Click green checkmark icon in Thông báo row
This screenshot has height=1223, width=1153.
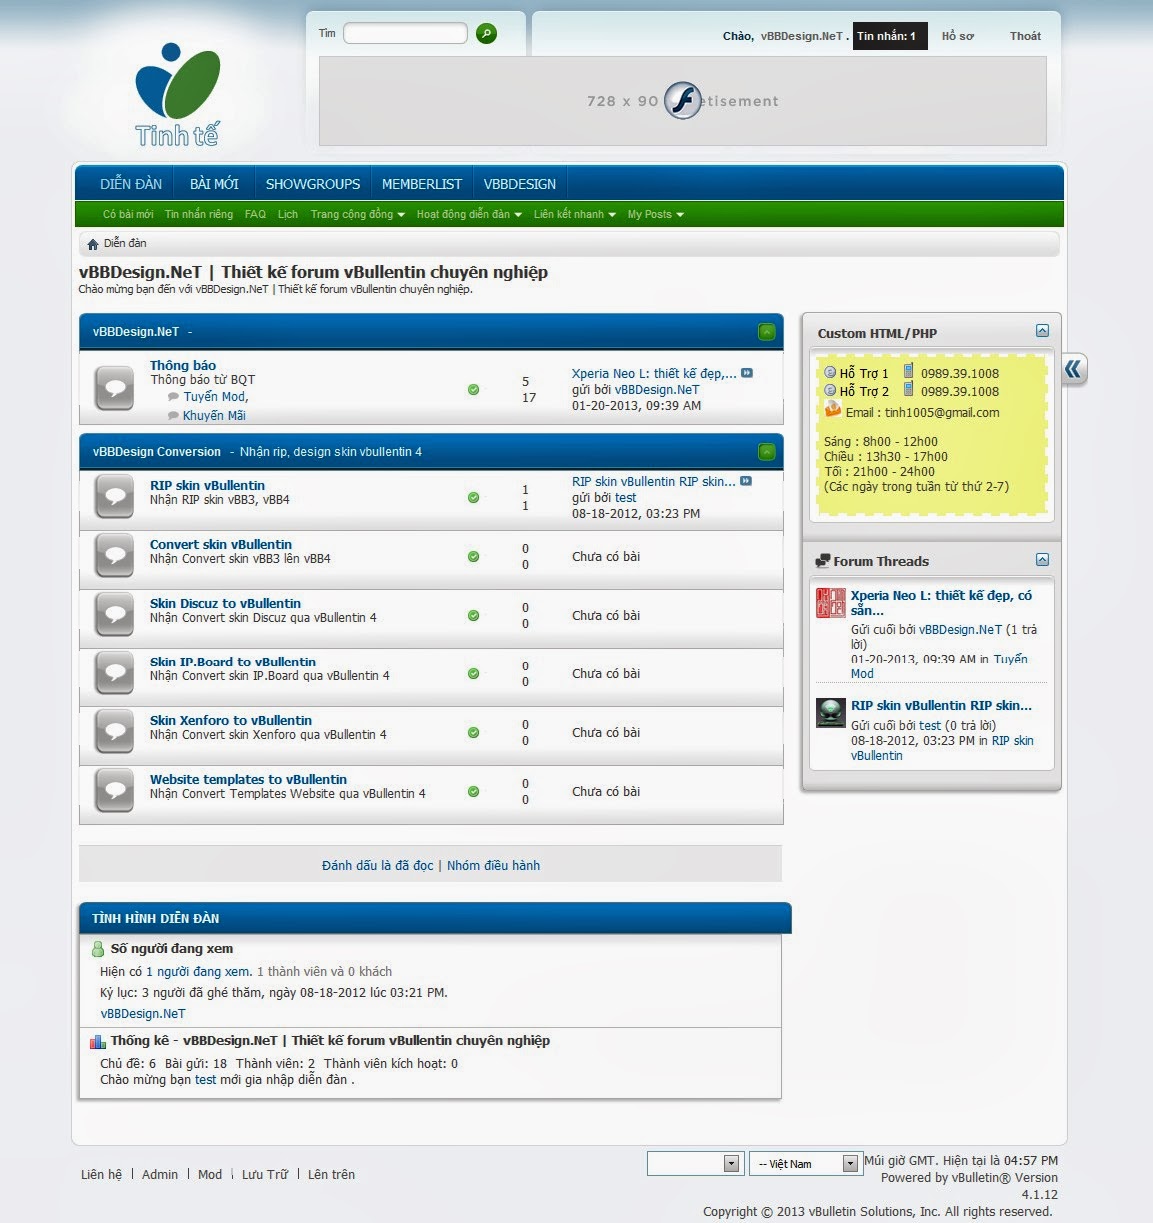473,390
